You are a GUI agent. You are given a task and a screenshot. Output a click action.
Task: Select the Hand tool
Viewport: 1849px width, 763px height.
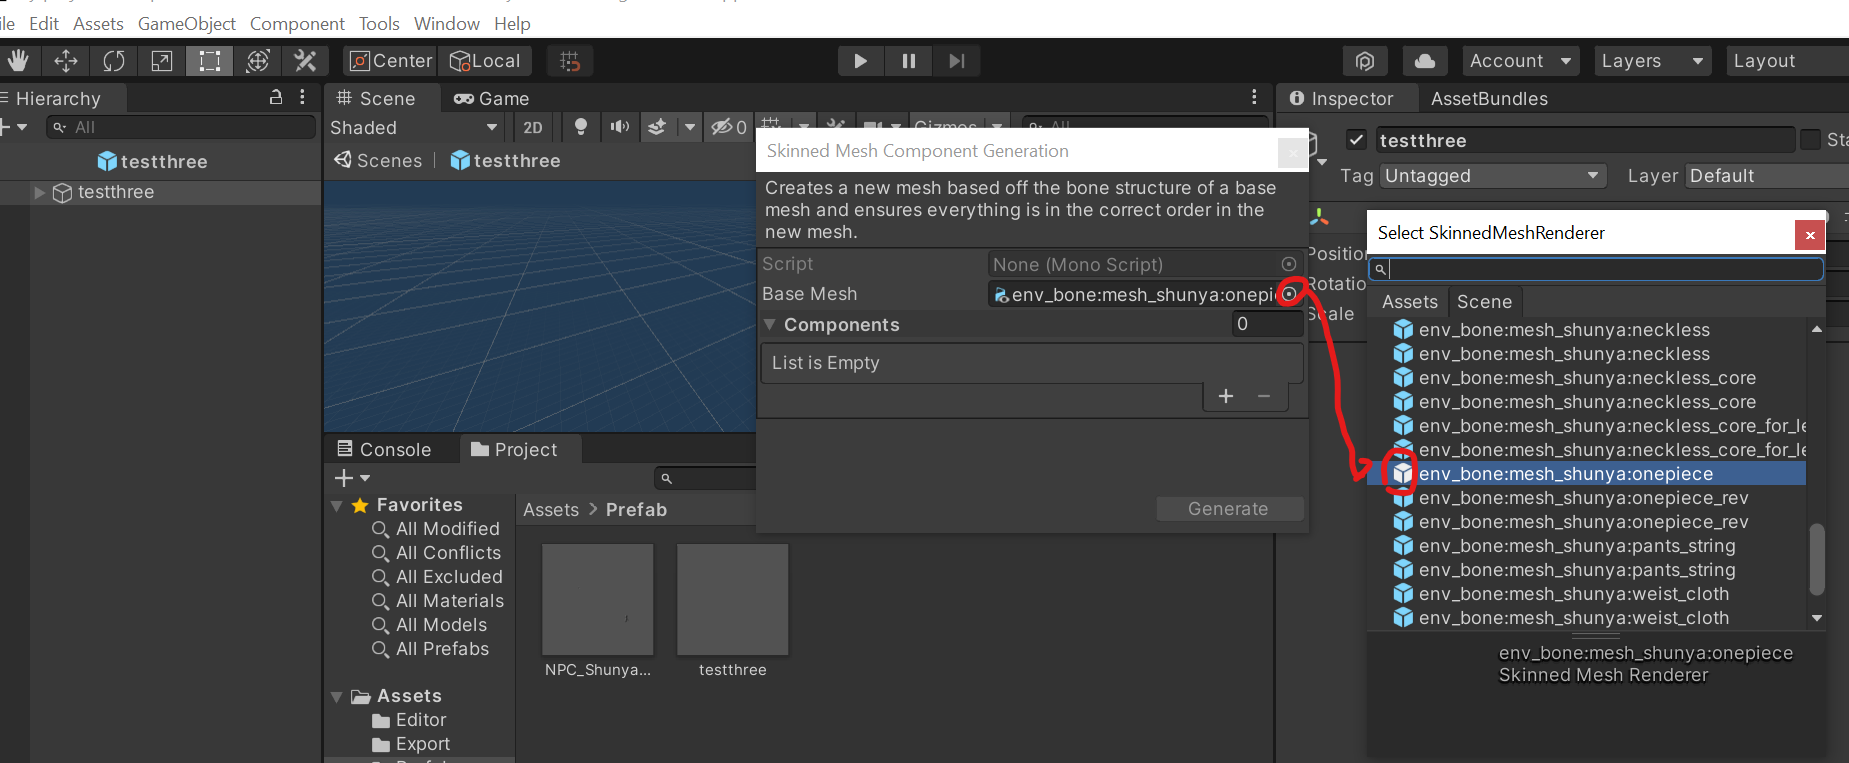(18, 61)
